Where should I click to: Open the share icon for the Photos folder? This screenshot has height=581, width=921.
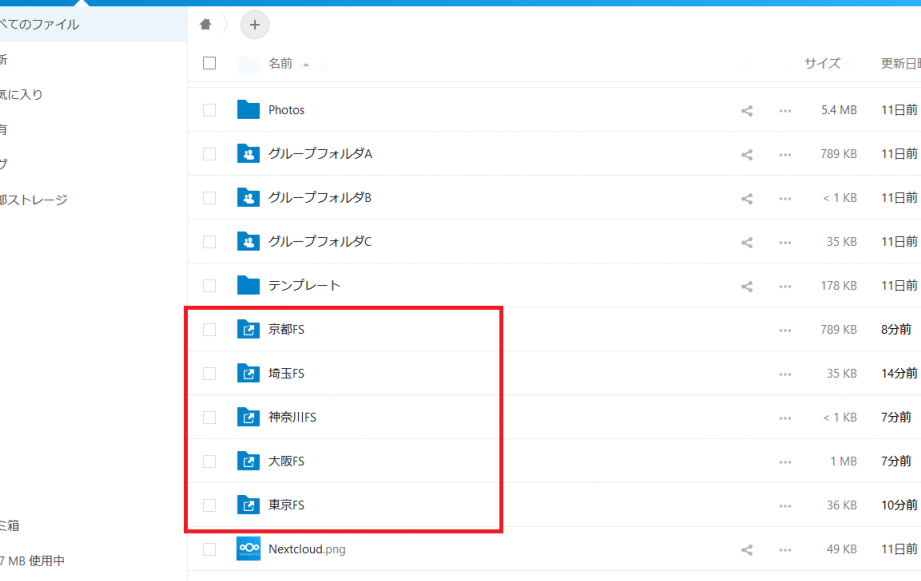(x=746, y=110)
